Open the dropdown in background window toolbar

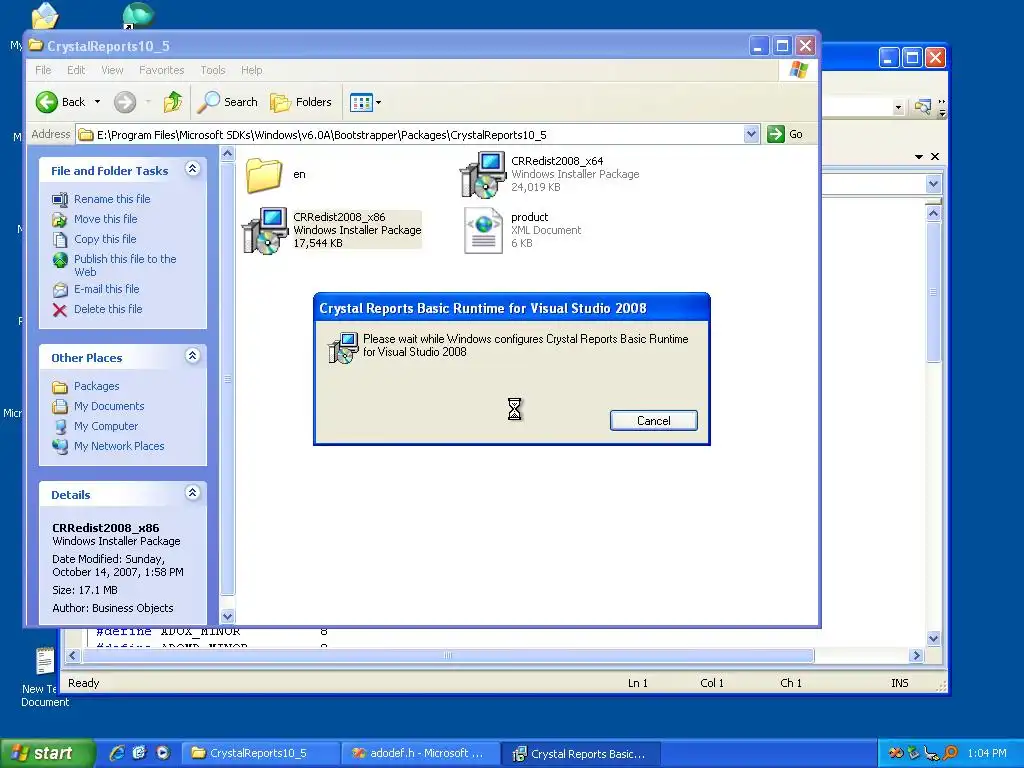[898, 107]
